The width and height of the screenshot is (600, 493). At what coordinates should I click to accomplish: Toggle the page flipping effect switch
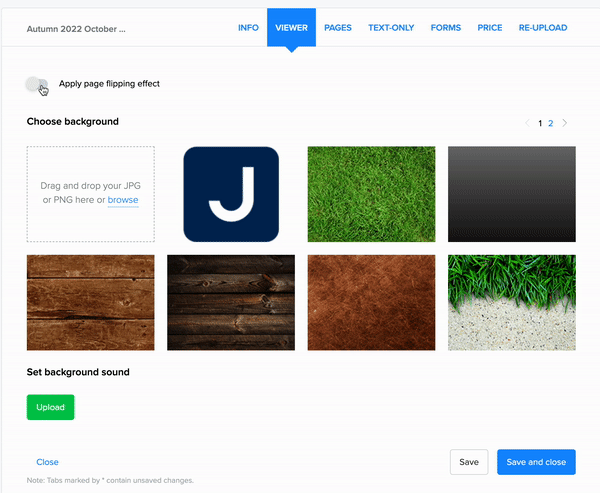click(37, 84)
